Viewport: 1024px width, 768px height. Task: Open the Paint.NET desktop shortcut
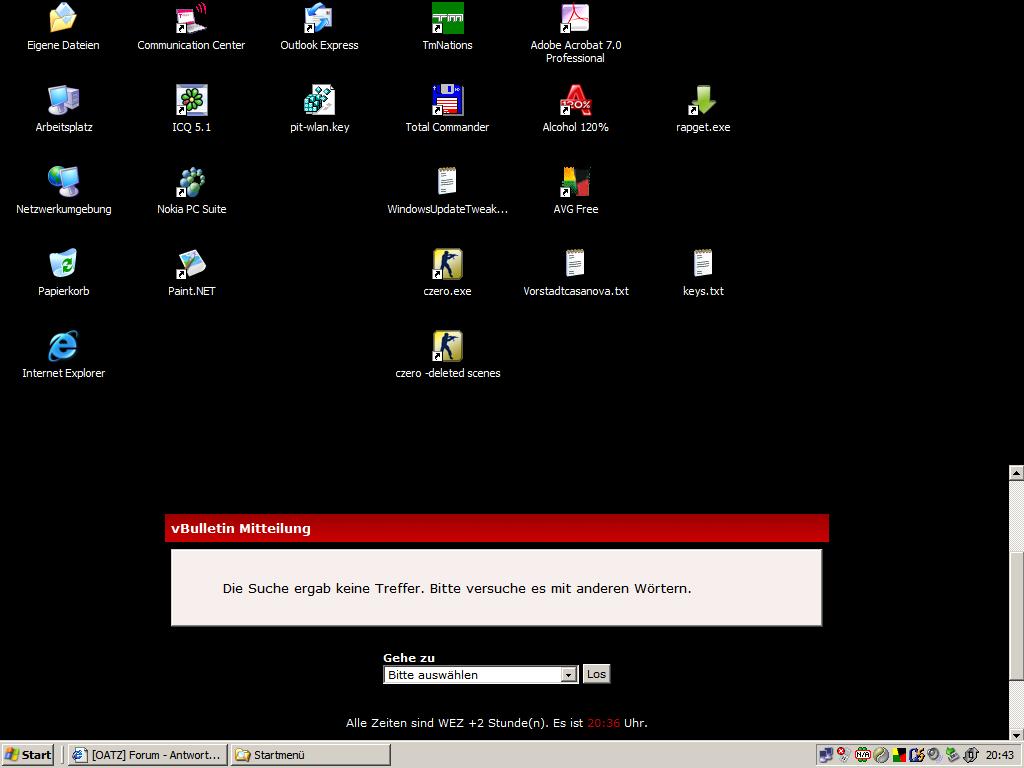(191, 265)
